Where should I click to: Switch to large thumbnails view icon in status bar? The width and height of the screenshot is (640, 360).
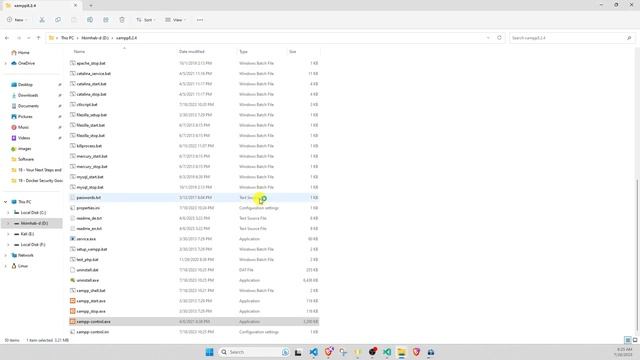click(x=635, y=340)
